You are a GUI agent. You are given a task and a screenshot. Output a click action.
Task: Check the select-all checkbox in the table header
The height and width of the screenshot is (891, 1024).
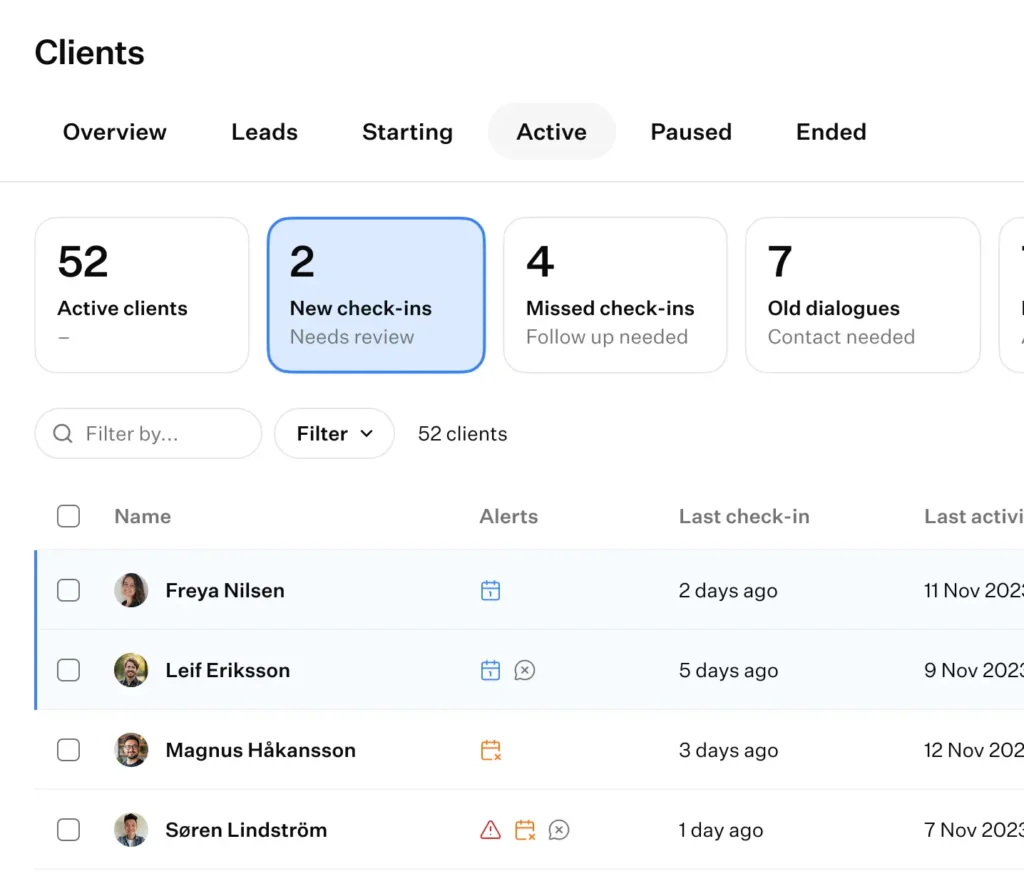(x=68, y=516)
